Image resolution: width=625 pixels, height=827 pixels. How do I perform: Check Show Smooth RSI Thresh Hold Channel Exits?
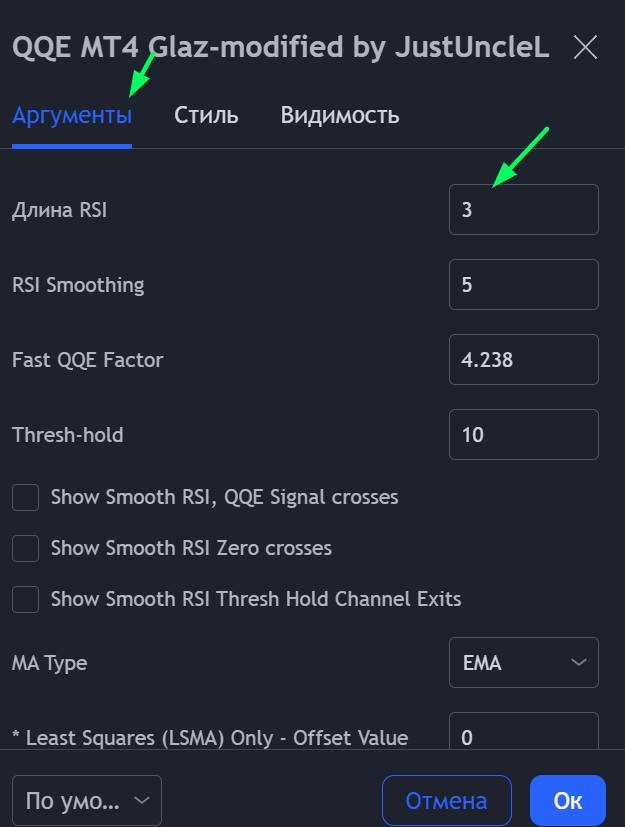(x=26, y=599)
